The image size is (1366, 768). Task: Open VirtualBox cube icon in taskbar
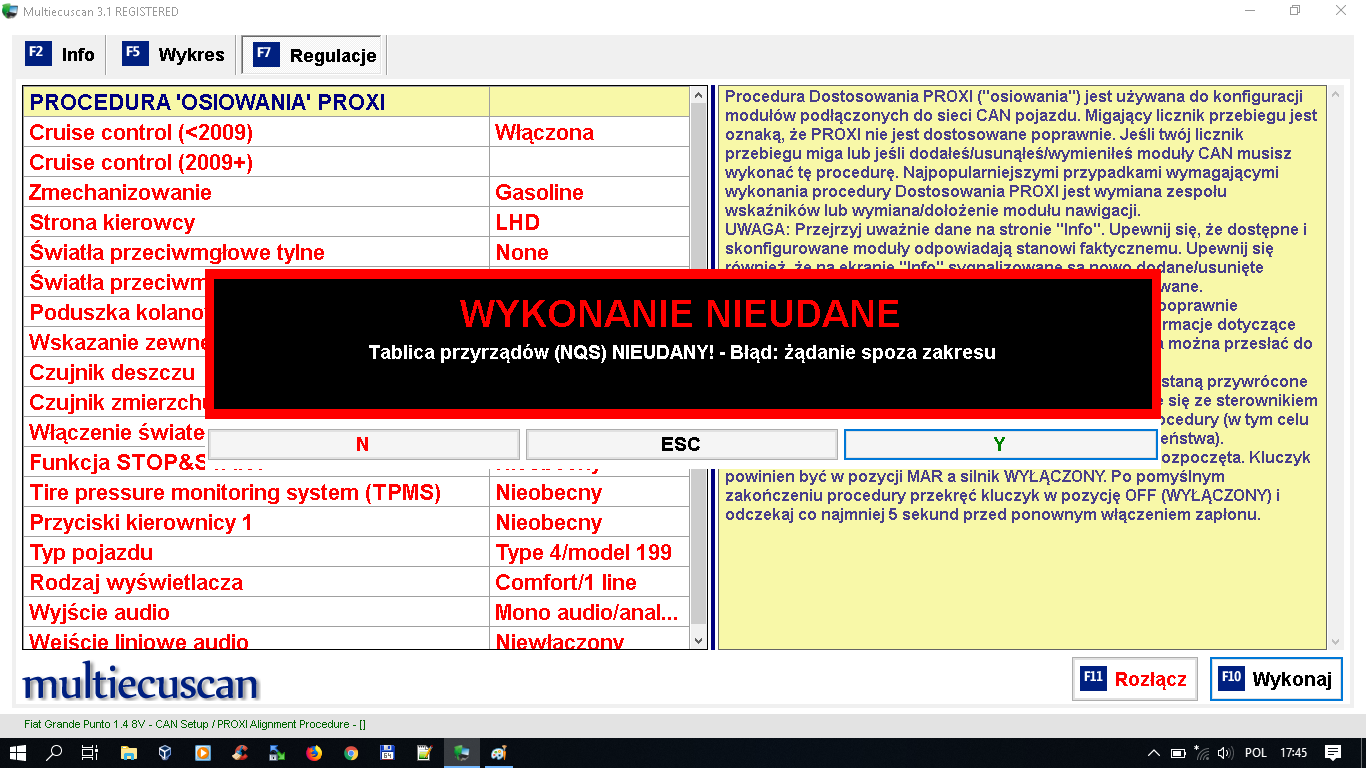pos(165,753)
